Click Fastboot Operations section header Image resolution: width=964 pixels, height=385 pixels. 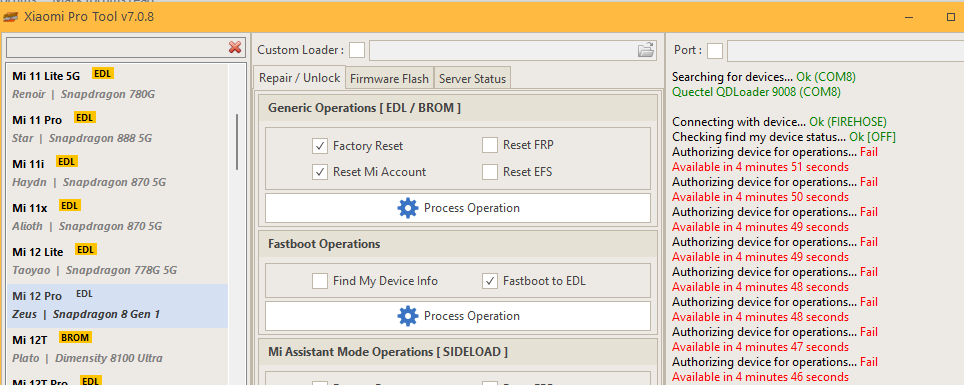pos(457,244)
